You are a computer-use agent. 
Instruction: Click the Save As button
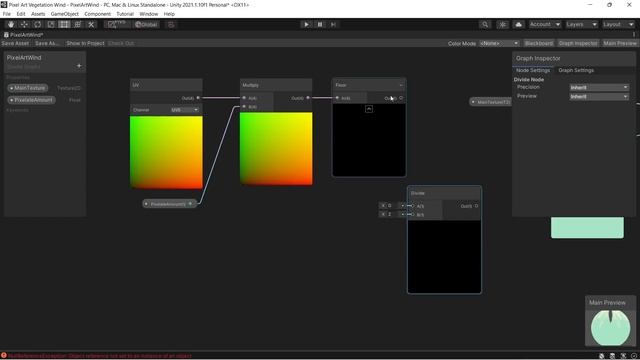(47, 43)
